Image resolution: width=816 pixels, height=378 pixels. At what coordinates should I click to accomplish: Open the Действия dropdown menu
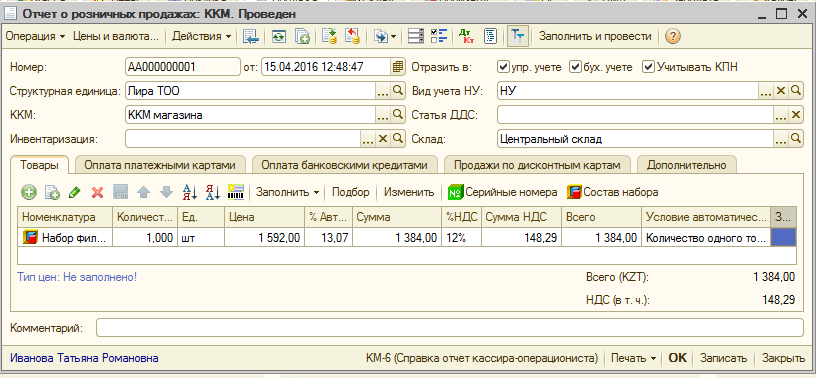[x=202, y=36]
